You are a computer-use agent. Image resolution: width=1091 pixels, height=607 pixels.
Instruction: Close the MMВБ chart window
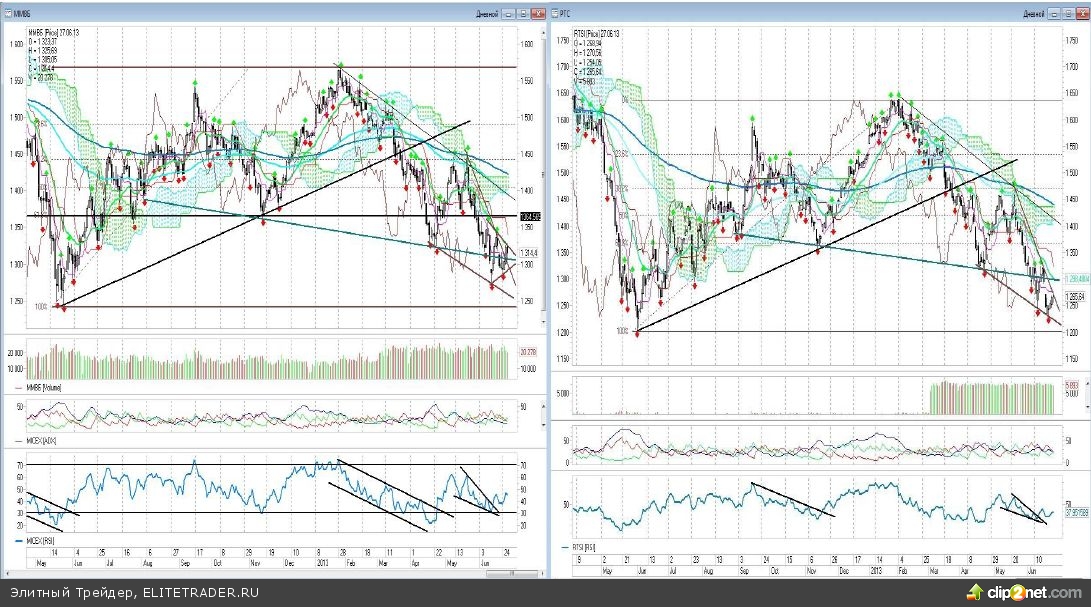(538, 14)
